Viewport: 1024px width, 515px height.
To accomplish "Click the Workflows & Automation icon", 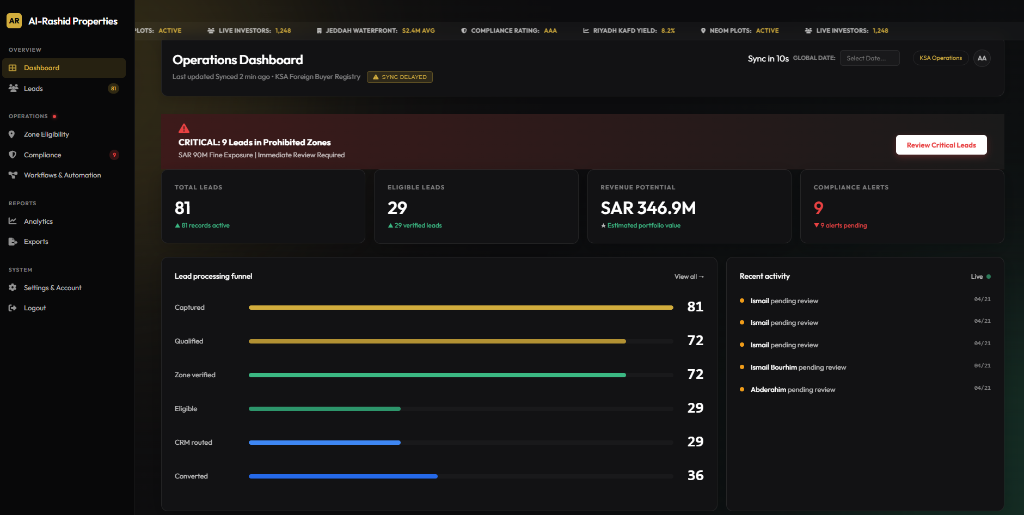I will pos(12,175).
